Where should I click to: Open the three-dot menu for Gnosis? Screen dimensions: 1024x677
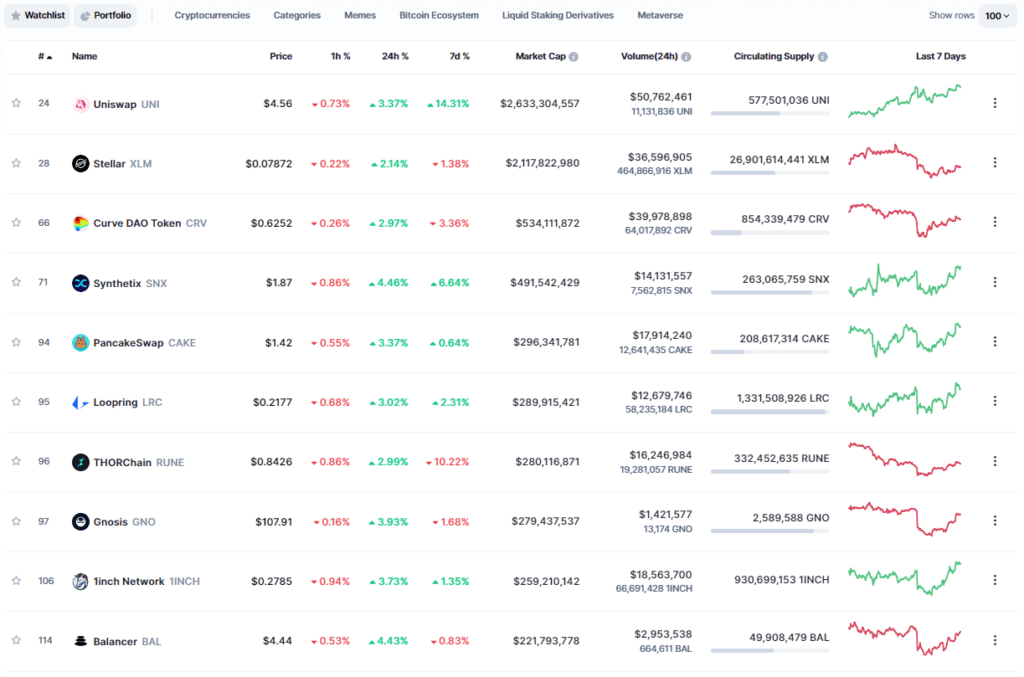(995, 520)
